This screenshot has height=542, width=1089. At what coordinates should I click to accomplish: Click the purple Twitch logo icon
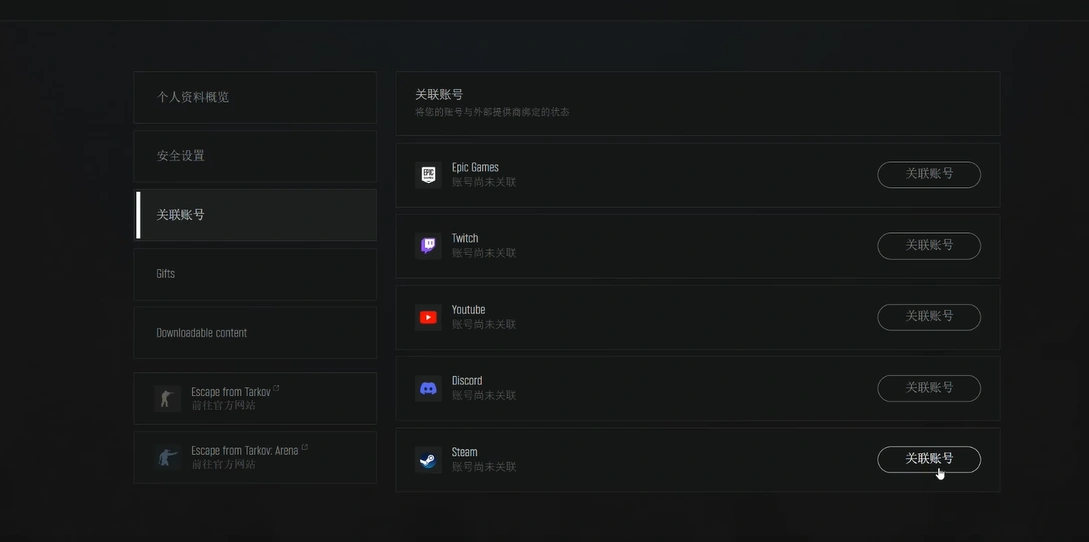(428, 246)
